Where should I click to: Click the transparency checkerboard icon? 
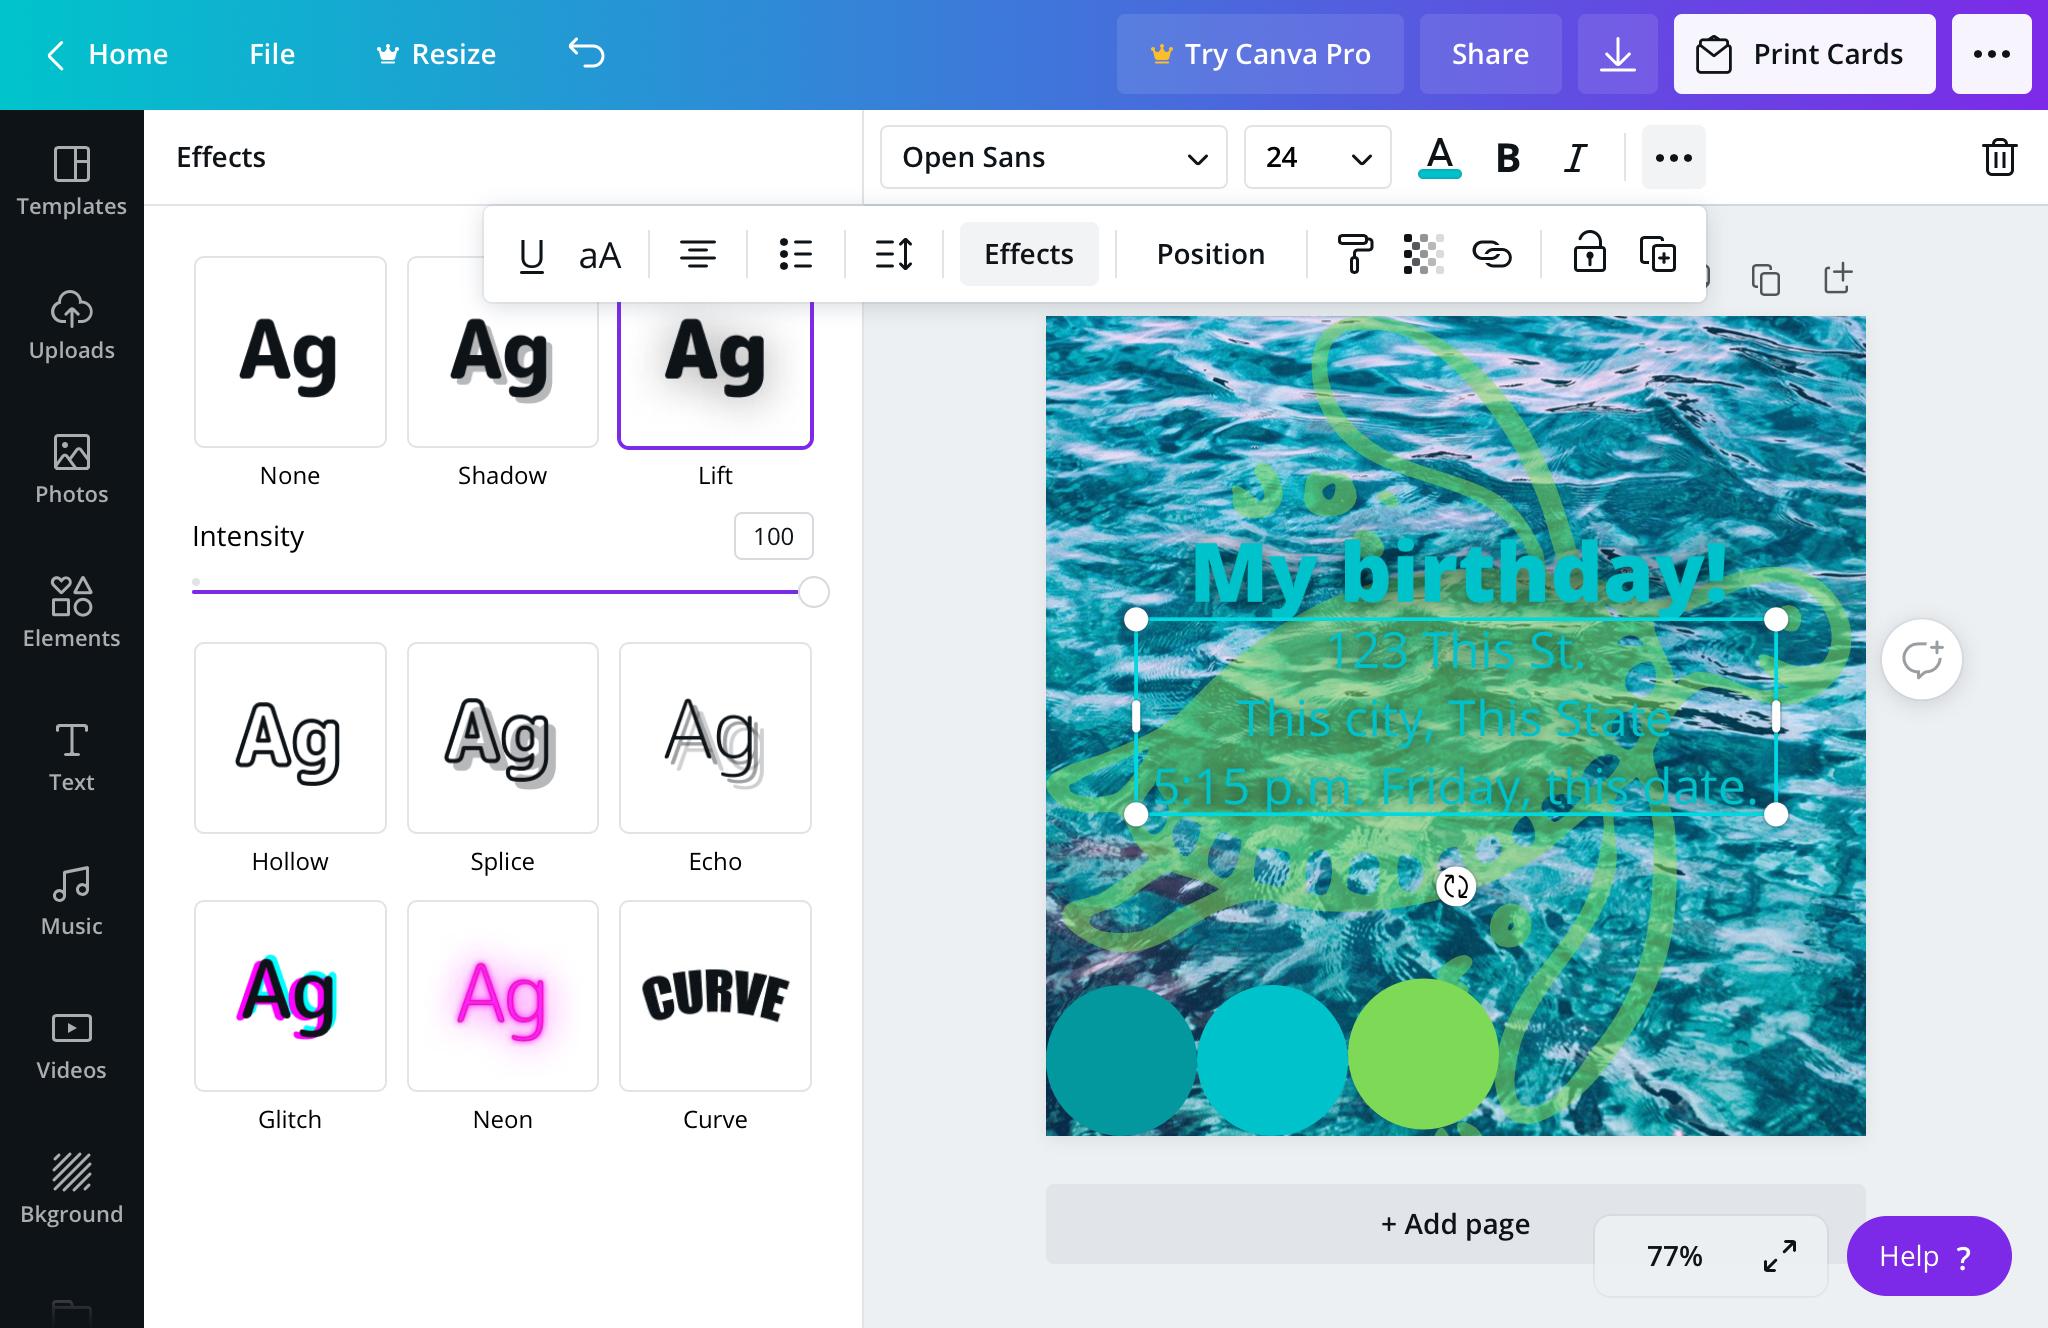click(1423, 254)
